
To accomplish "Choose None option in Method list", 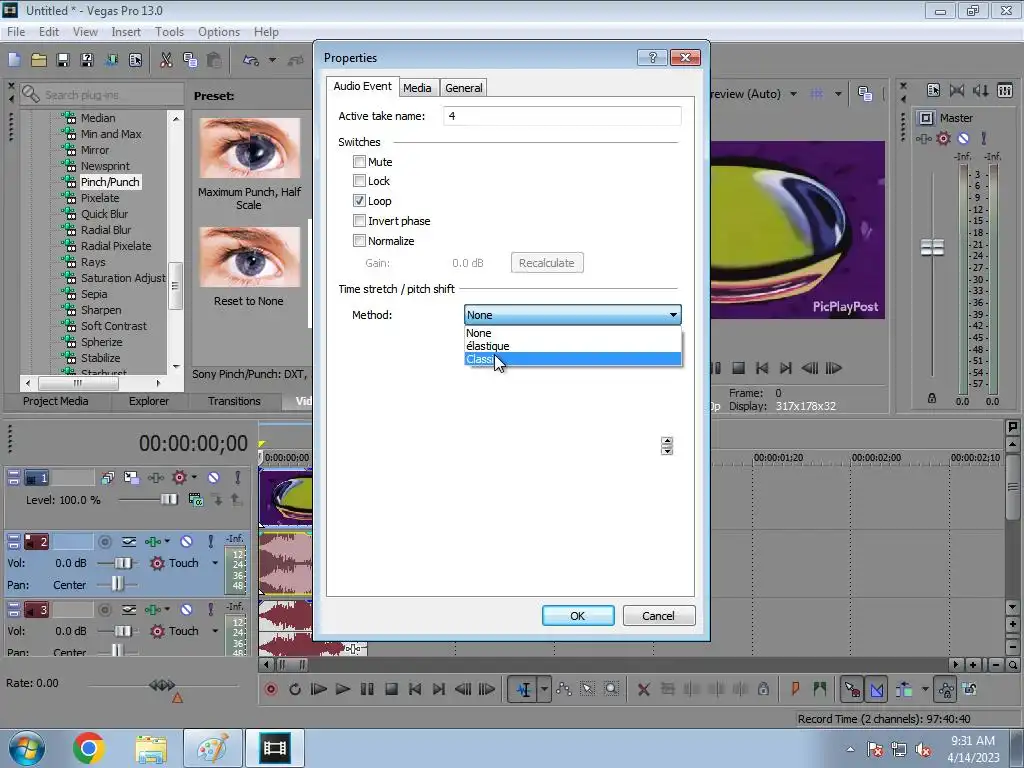I will coord(573,333).
